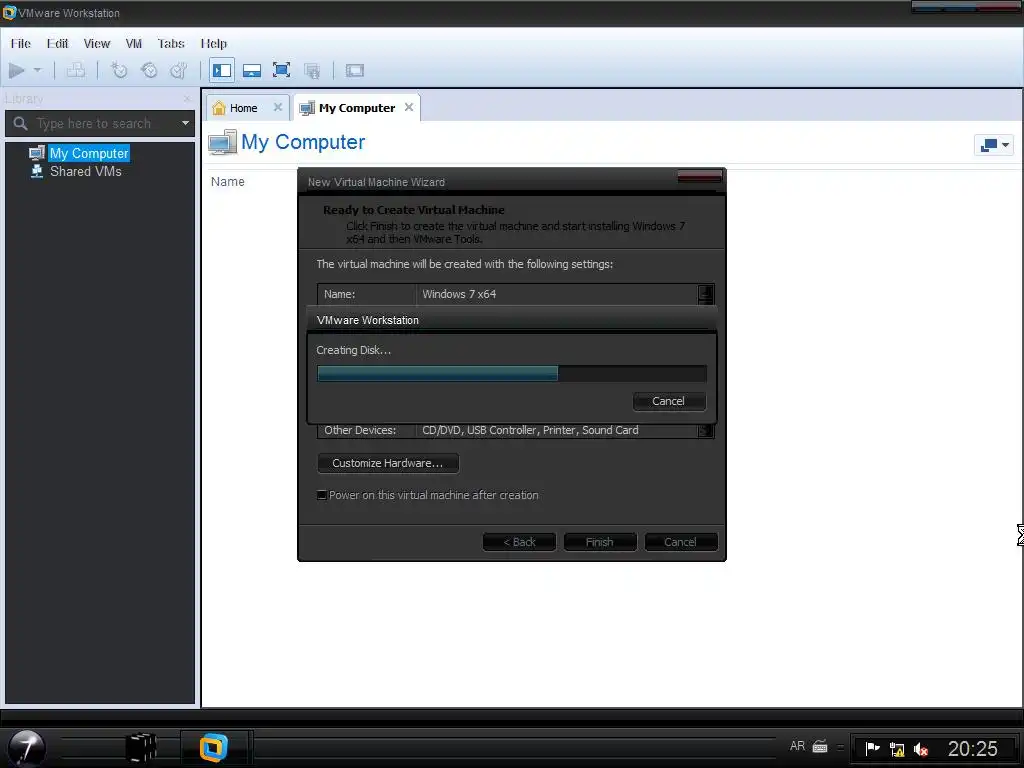Viewport: 1024px width, 768px height.
Task: Click Cancel in New Virtual Machine Wizard
Action: click(x=680, y=542)
